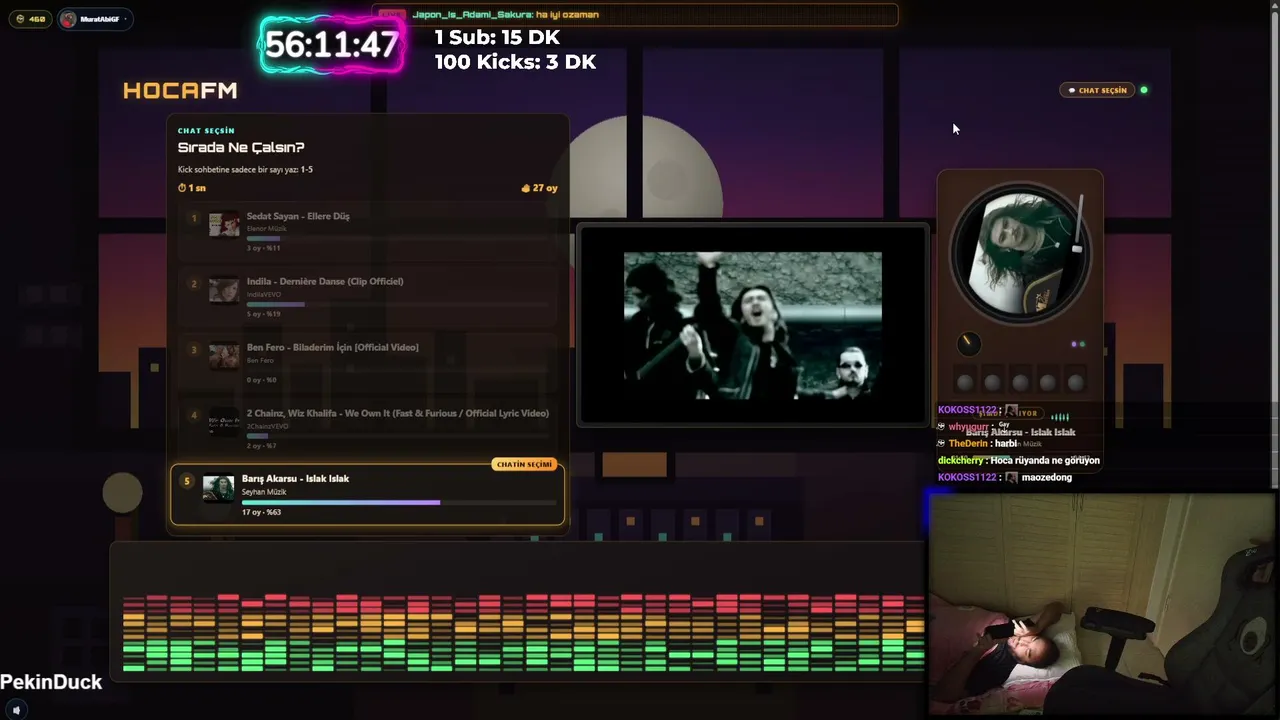This screenshot has height=720, width=1280.
Task: Click the green status dot beside CHAT SEÇSİN
Action: 1144,90
